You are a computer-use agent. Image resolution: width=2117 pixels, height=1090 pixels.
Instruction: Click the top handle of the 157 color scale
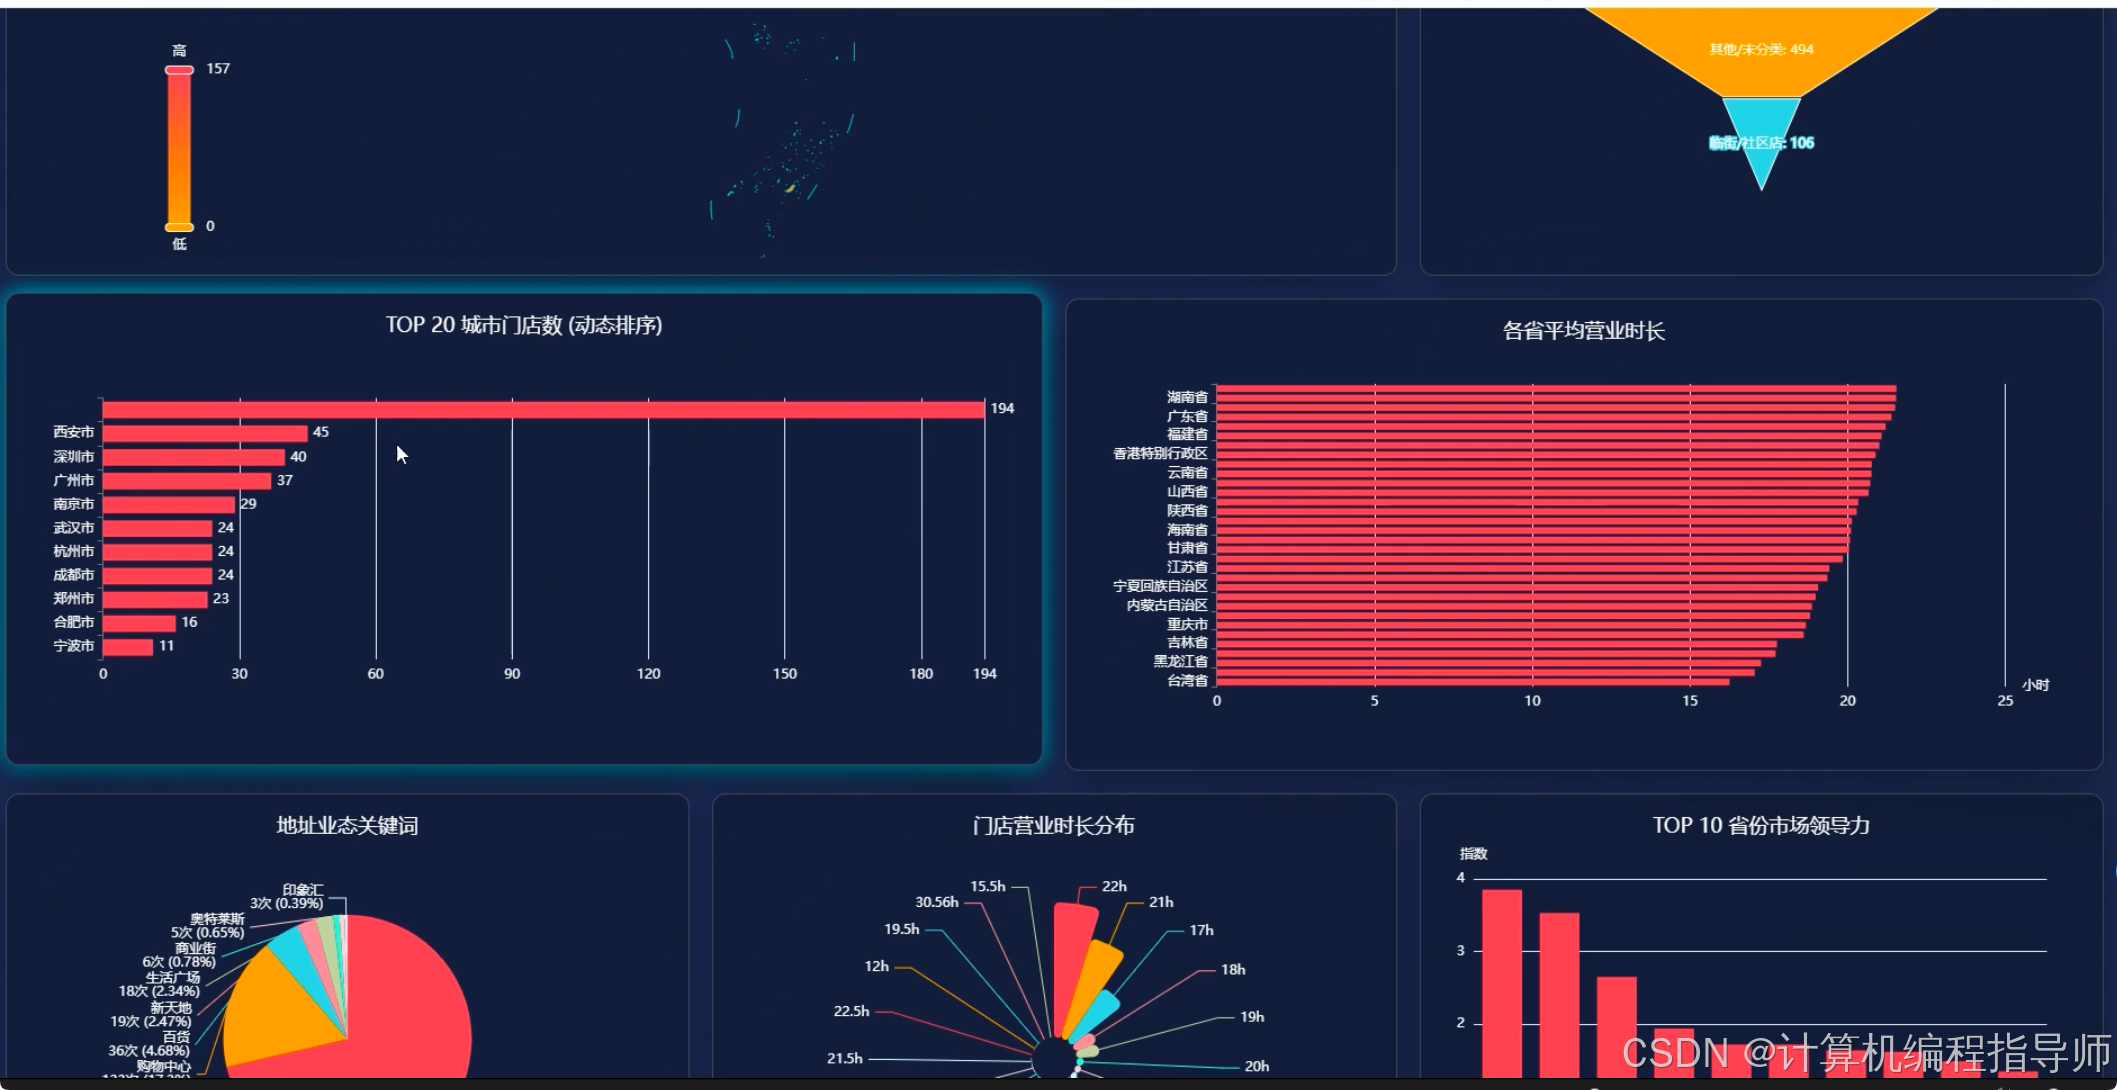click(x=179, y=70)
